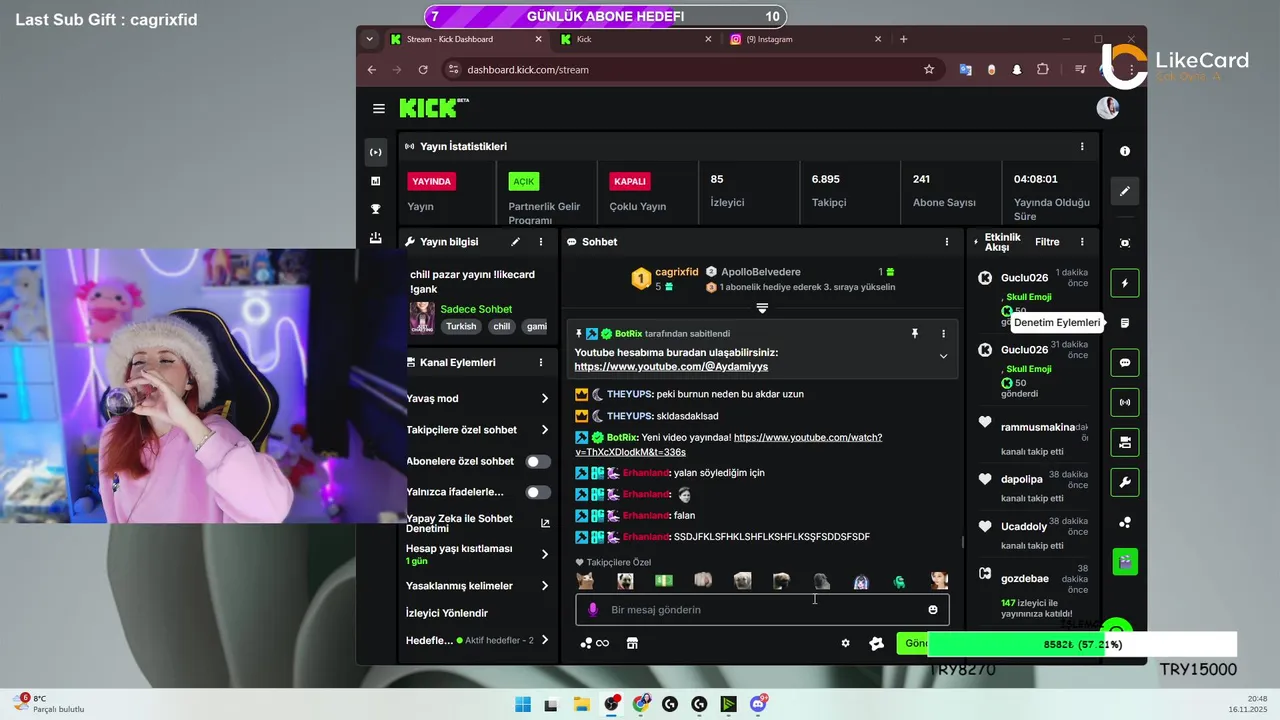Image resolution: width=1280 pixels, height=720 pixels.
Task: Open the Kick hamburger menu
Action: [x=379, y=108]
